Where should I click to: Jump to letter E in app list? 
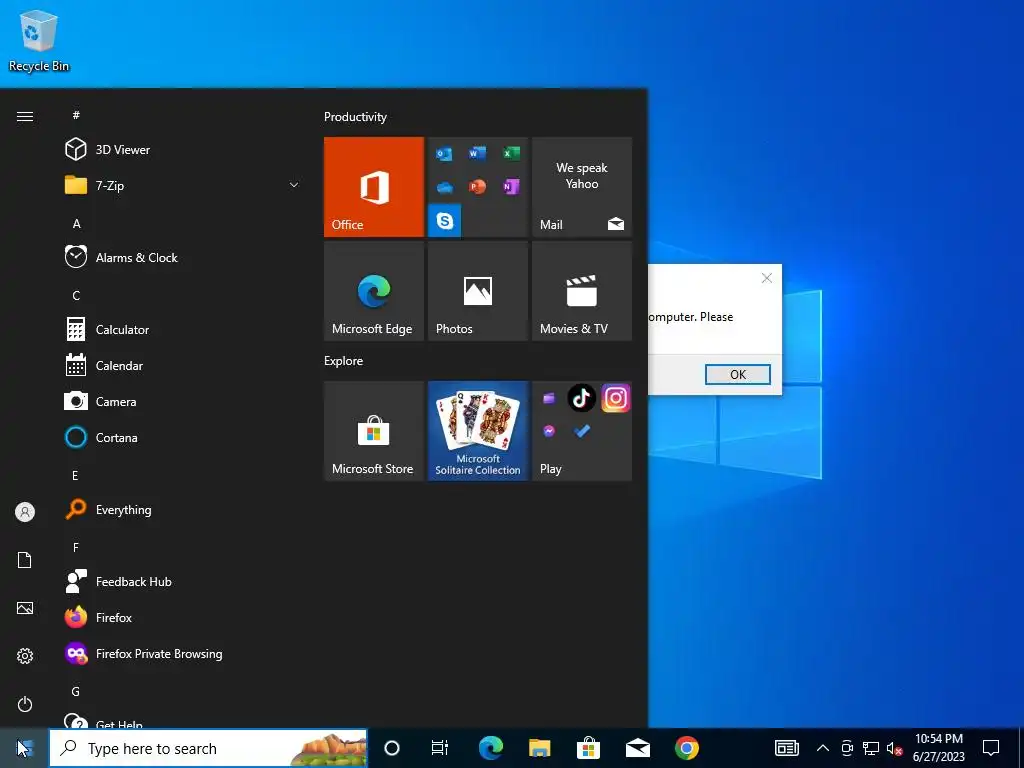pos(76,475)
